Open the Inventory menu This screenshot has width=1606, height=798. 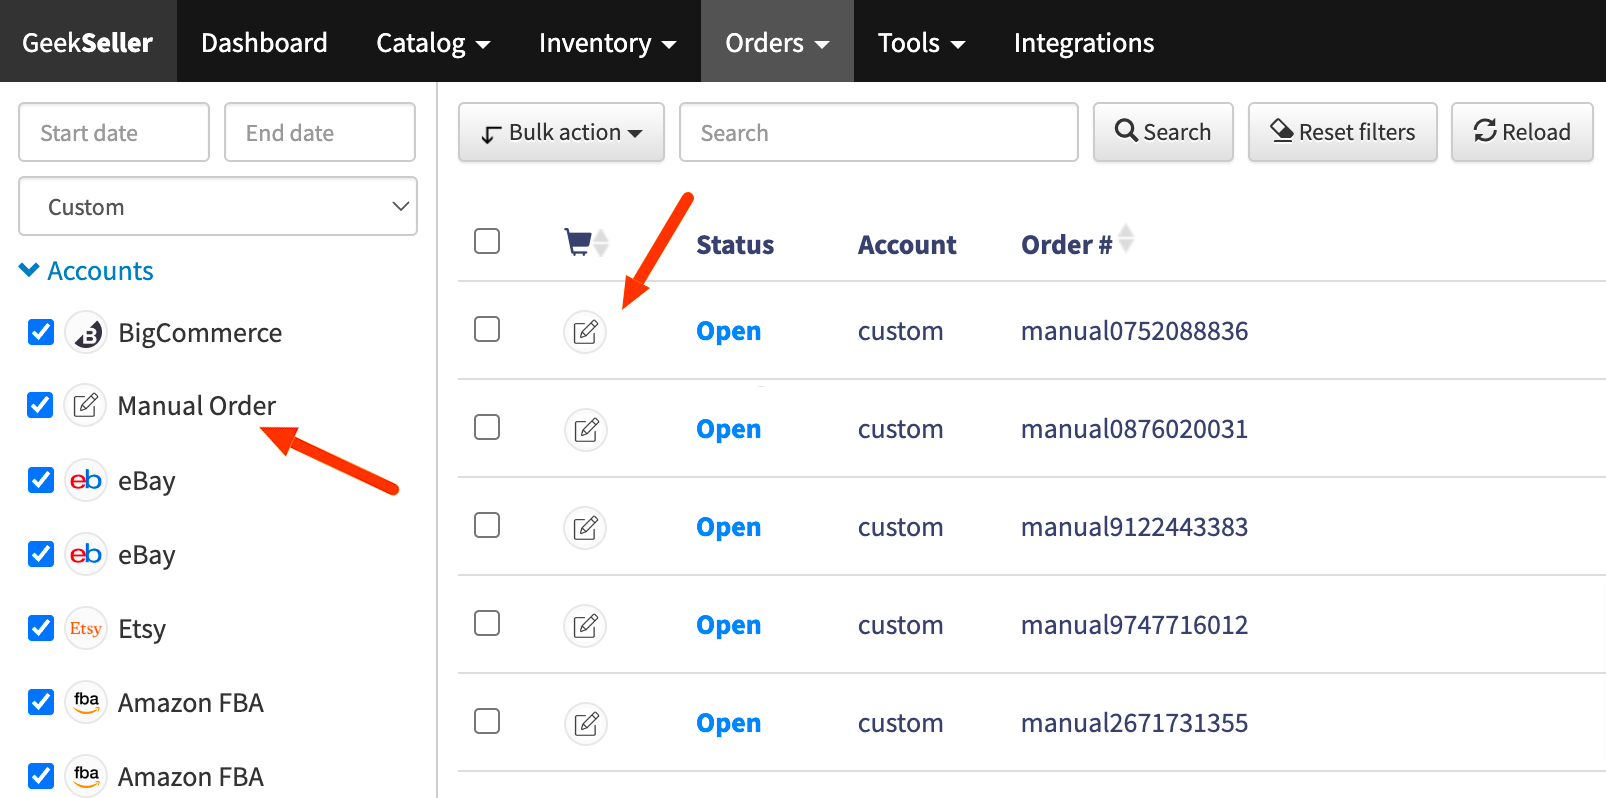[608, 42]
